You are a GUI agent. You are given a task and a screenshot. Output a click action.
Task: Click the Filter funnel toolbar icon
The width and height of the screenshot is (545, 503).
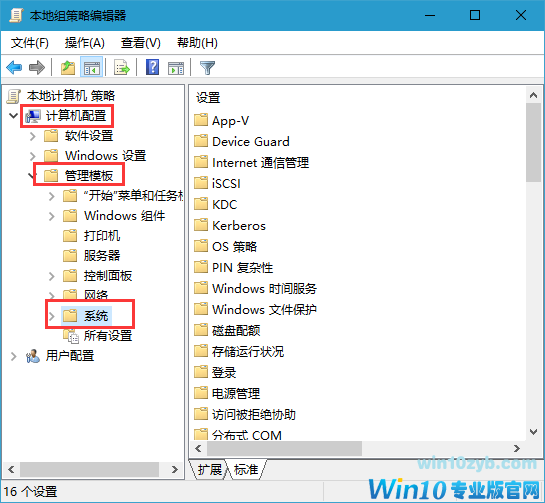208,67
